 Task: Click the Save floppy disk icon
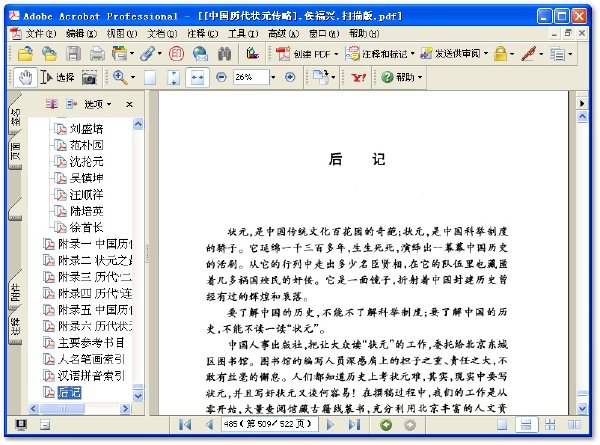(x=73, y=54)
